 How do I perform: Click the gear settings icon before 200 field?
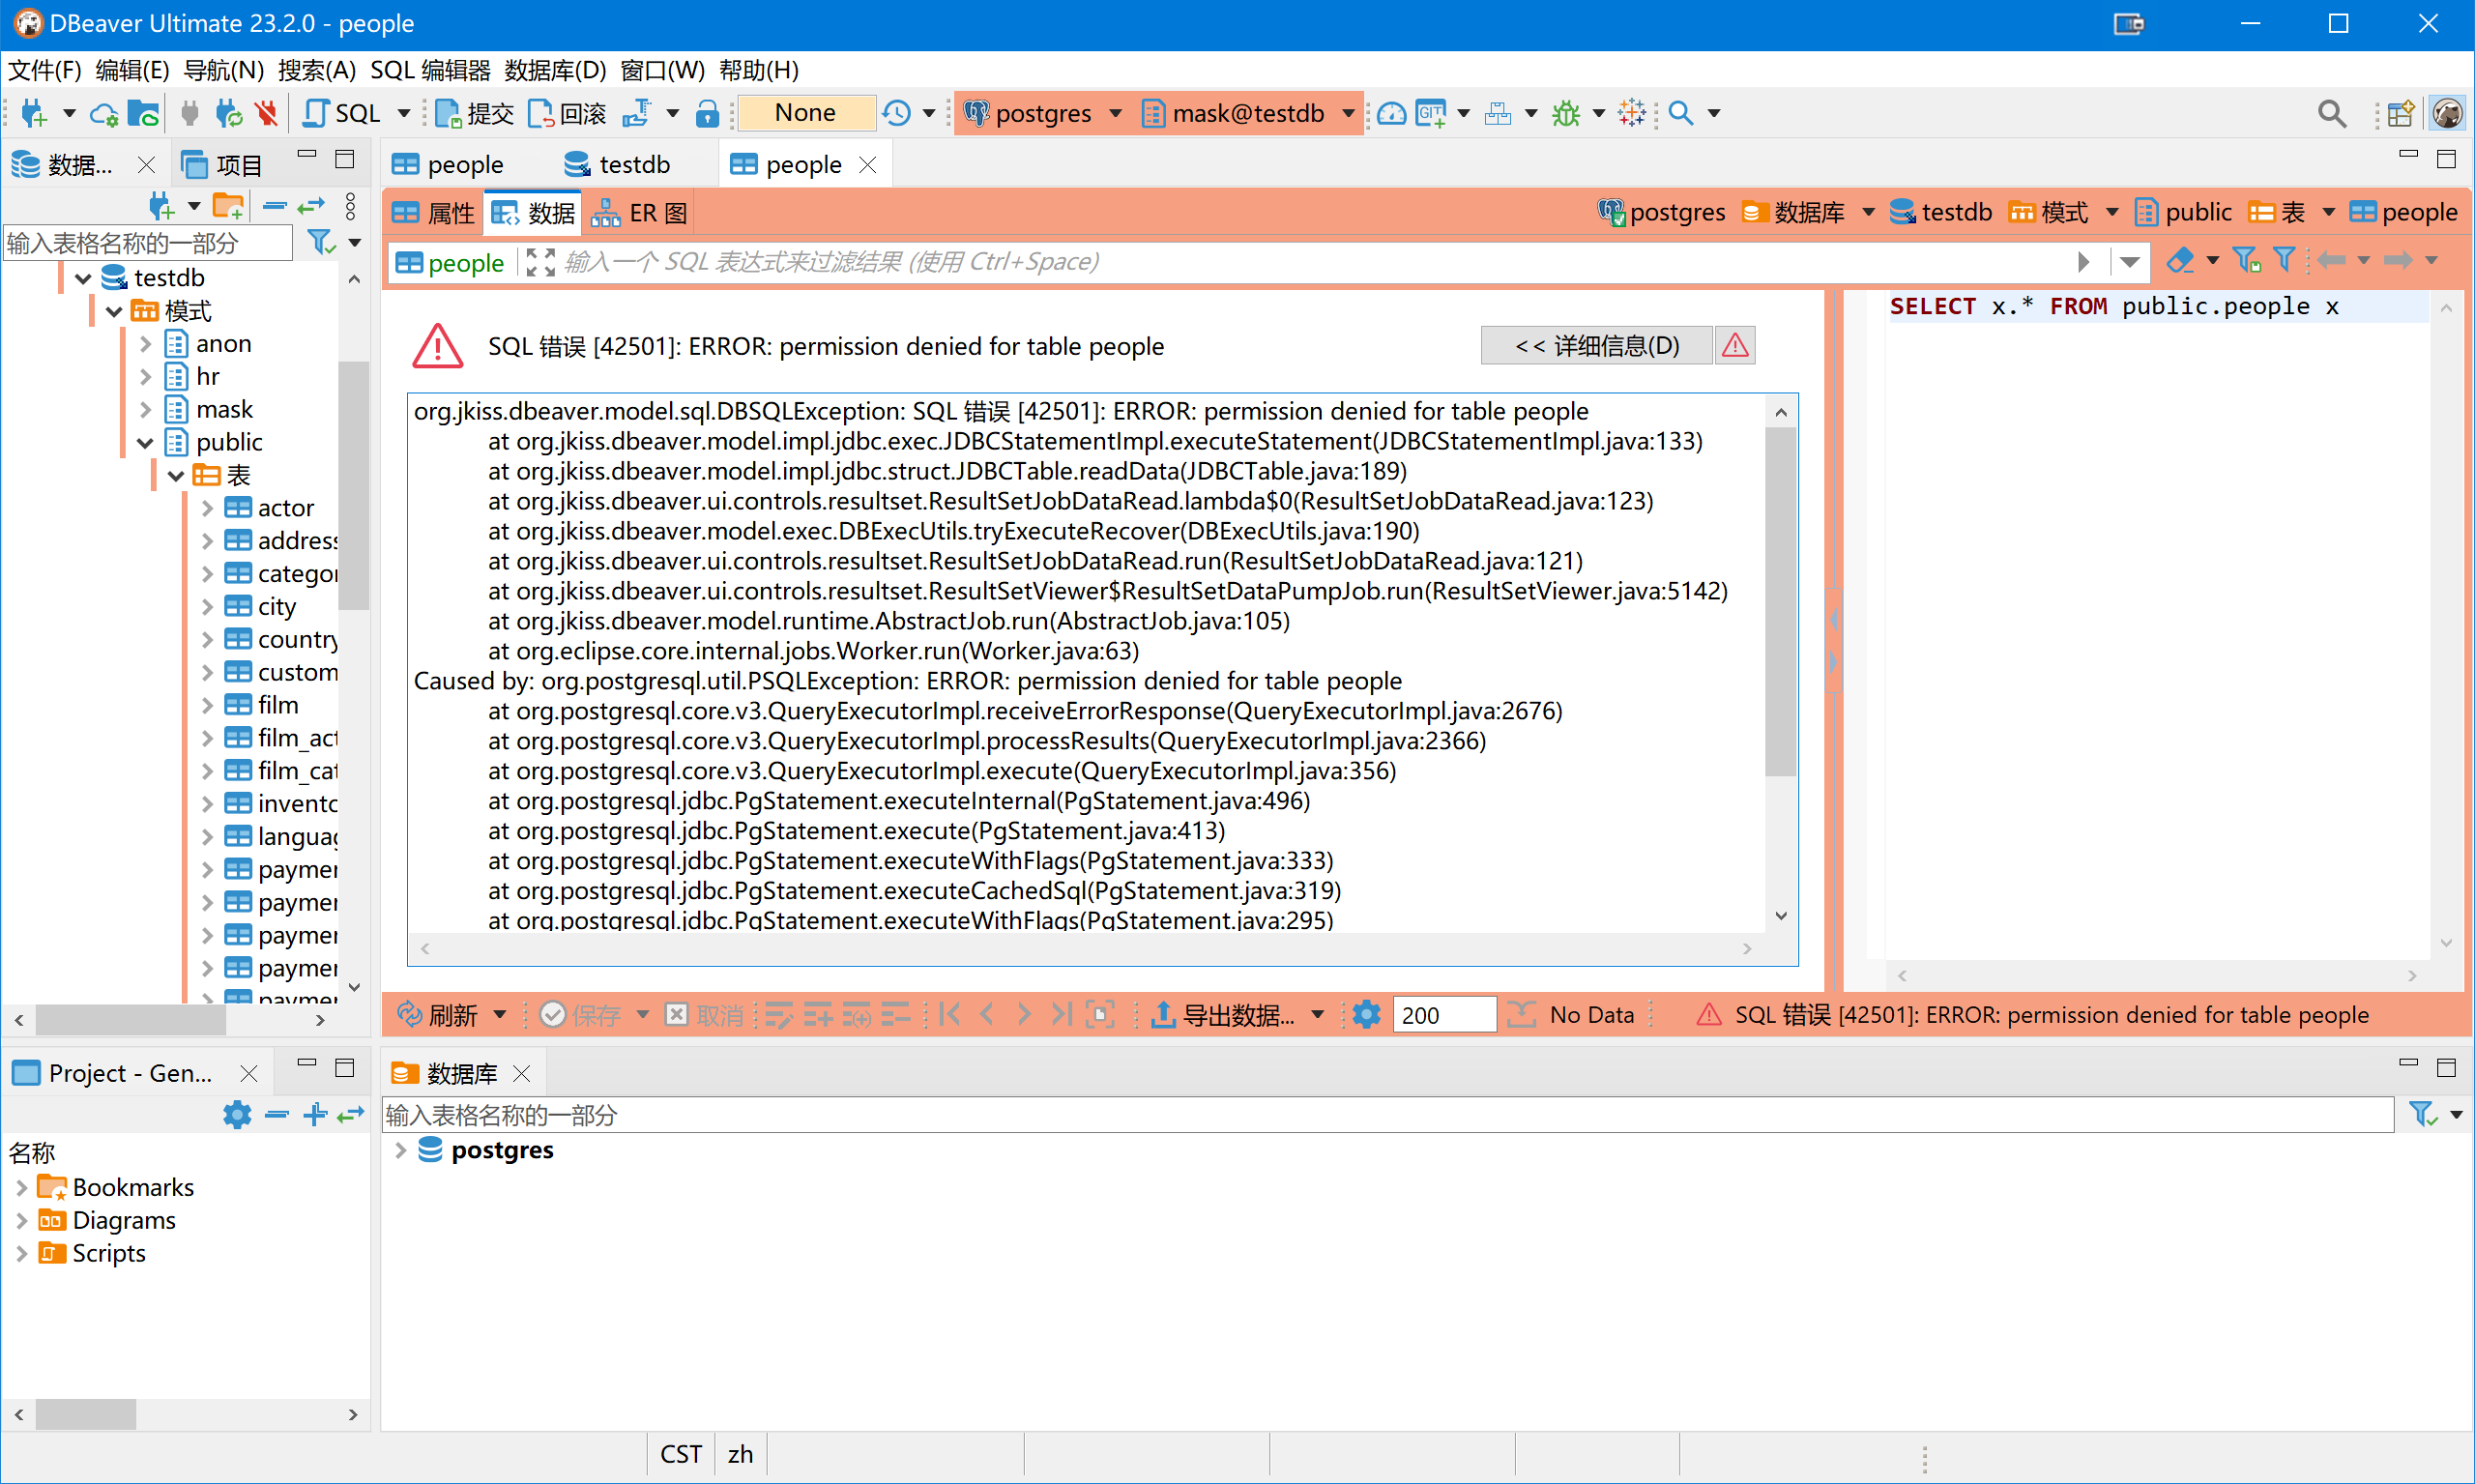pyautogui.click(x=1366, y=1015)
